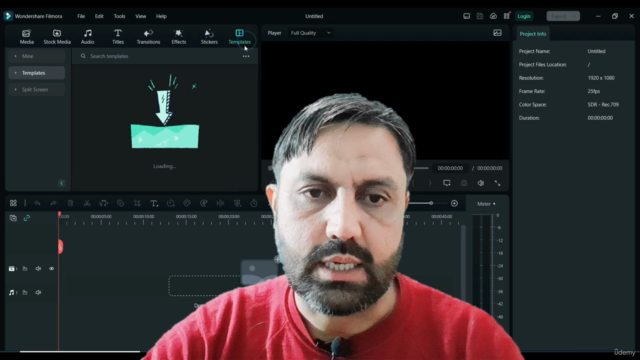Switch to the Audio tab
This screenshot has width=640, height=360.
(x=87, y=37)
